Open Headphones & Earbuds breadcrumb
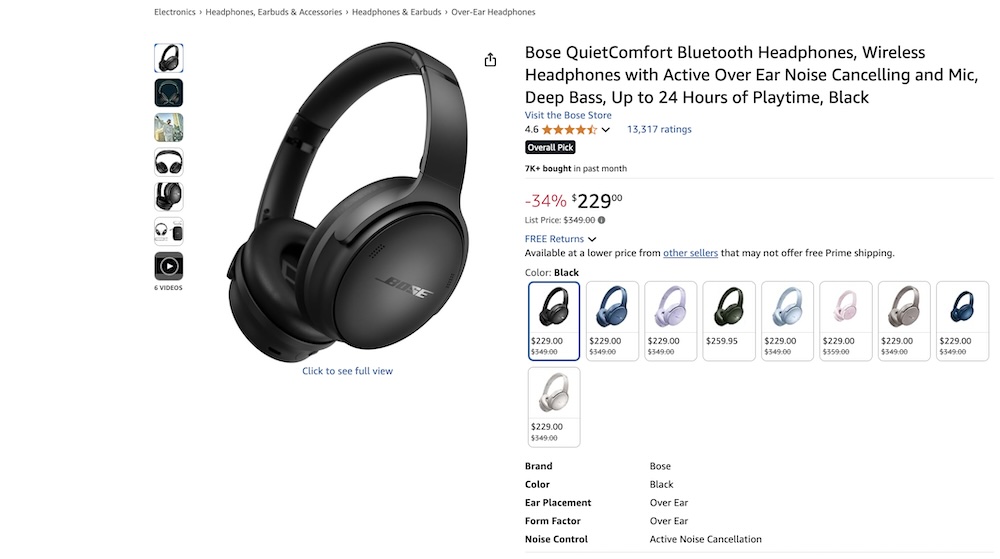This screenshot has height=559, width=1000. pyautogui.click(x=396, y=11)
